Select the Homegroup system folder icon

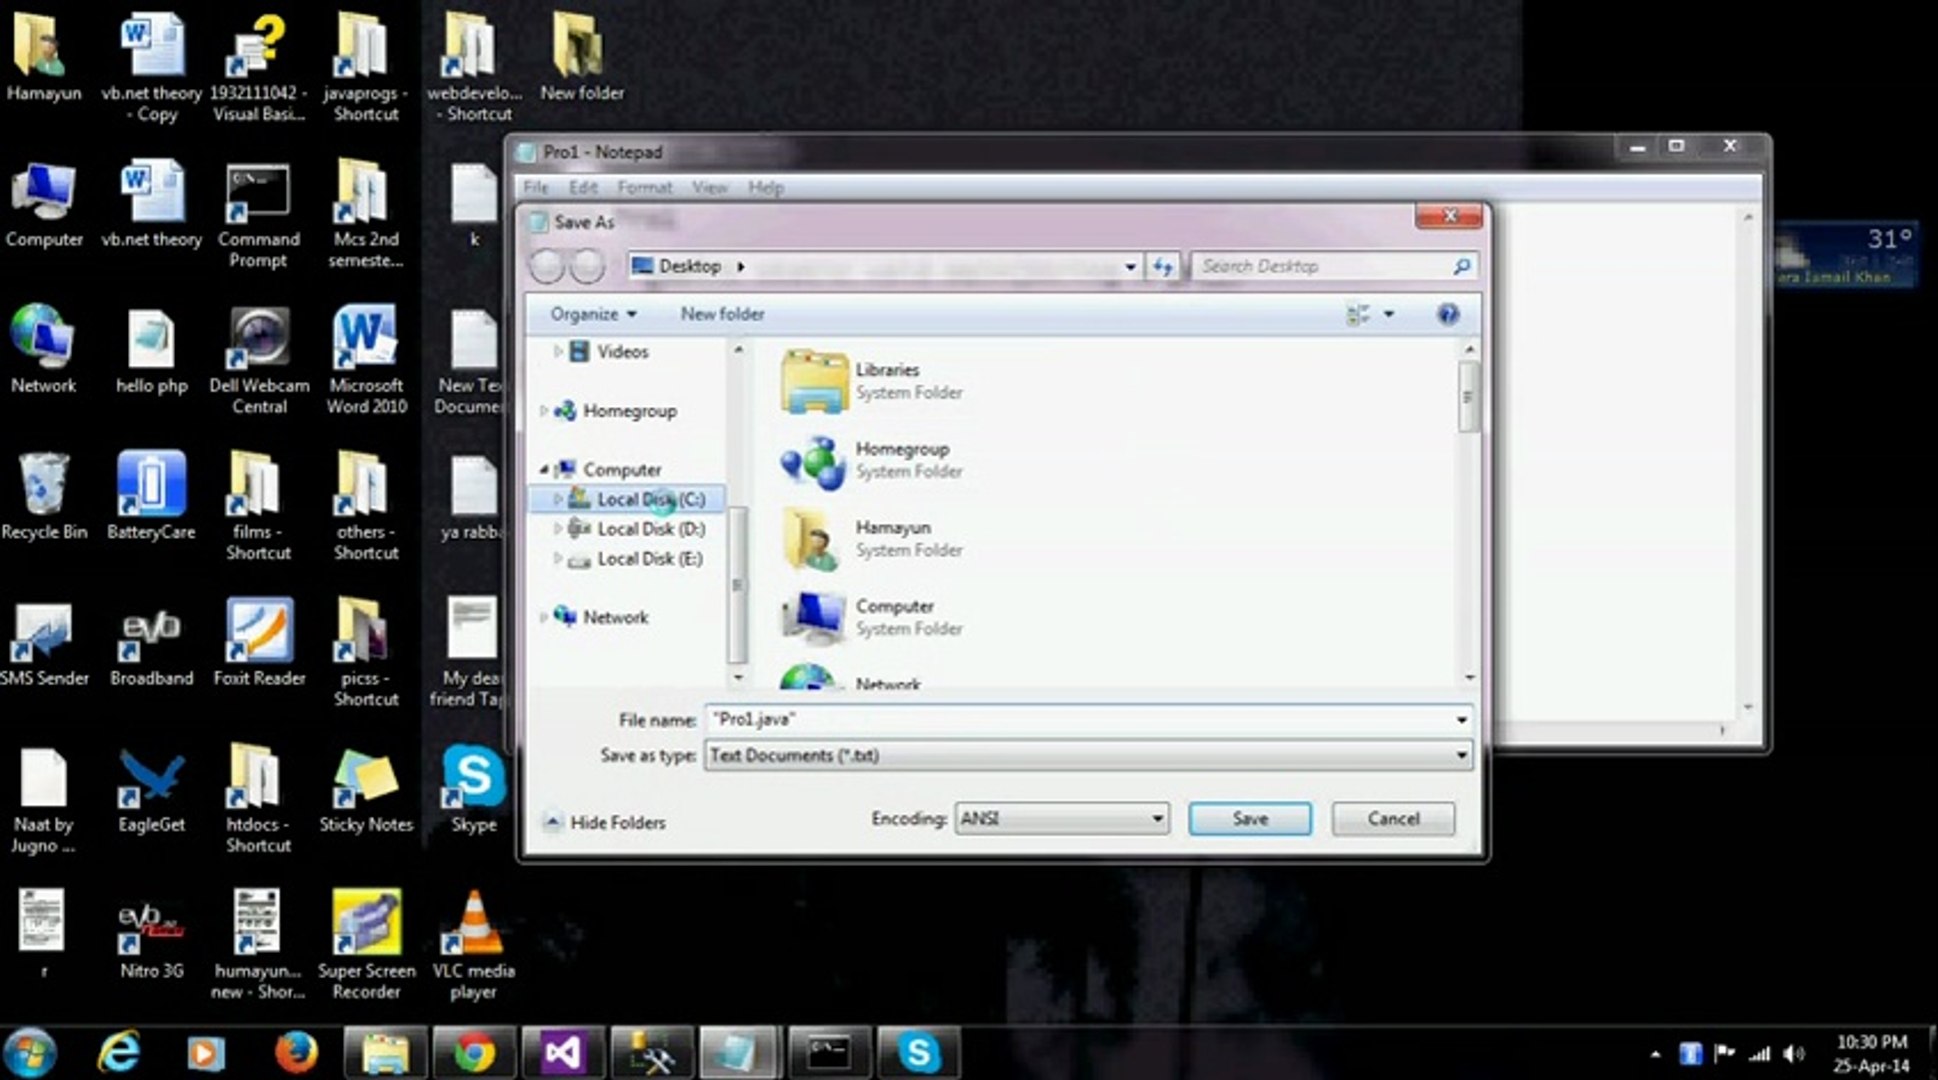814,461
